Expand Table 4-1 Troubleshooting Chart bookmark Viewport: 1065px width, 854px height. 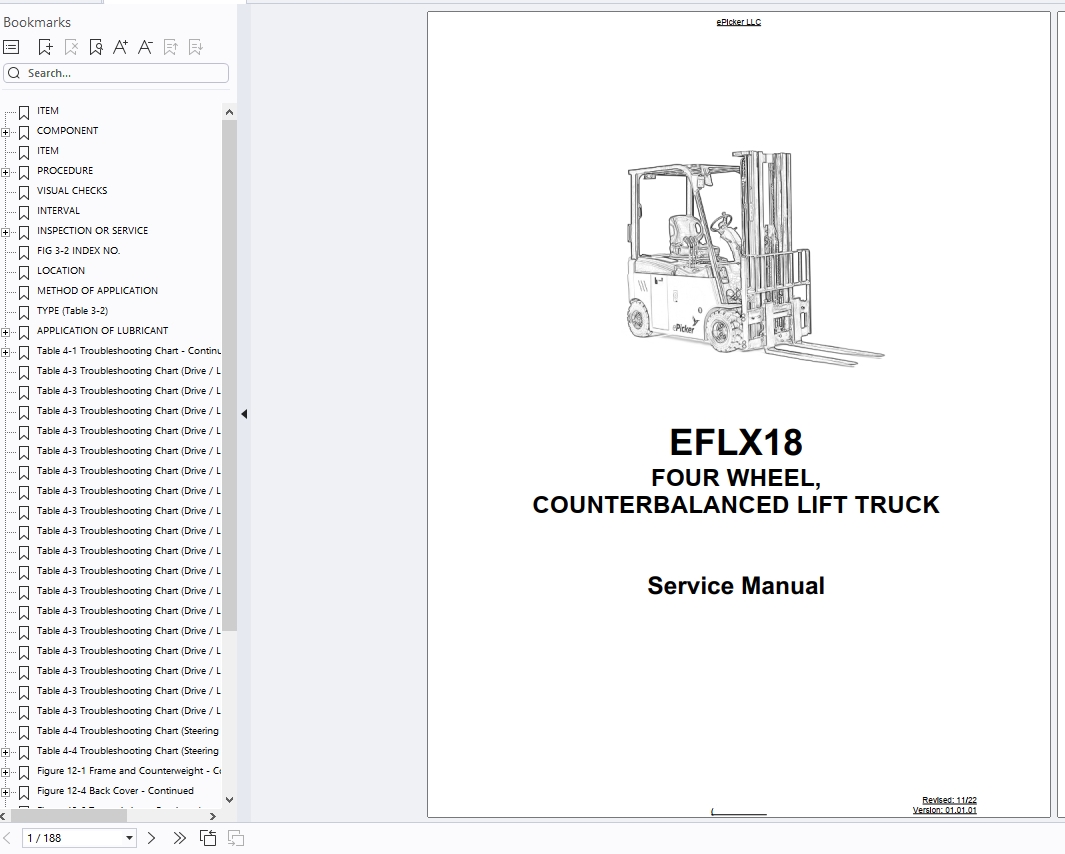click(x=5, y=353)
